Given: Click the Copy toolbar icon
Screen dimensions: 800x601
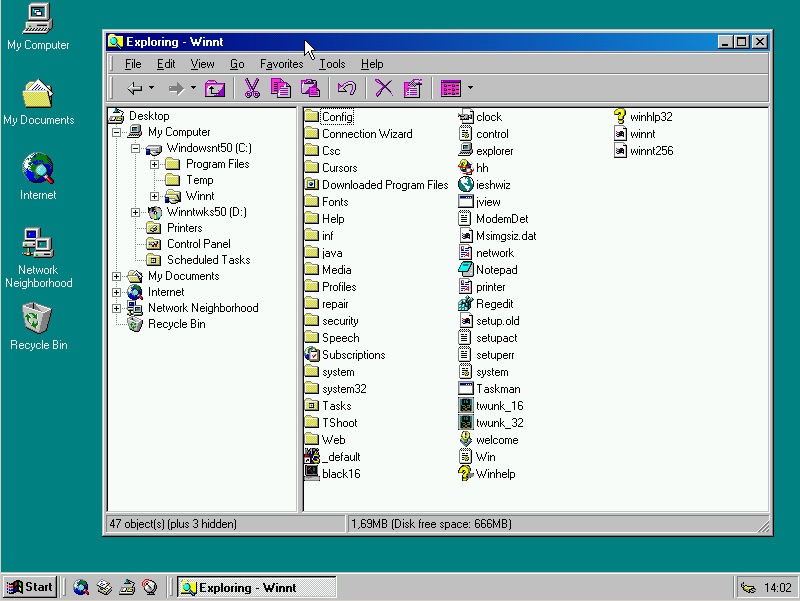Looking at the screenshot, I should [x=281, y=88].
